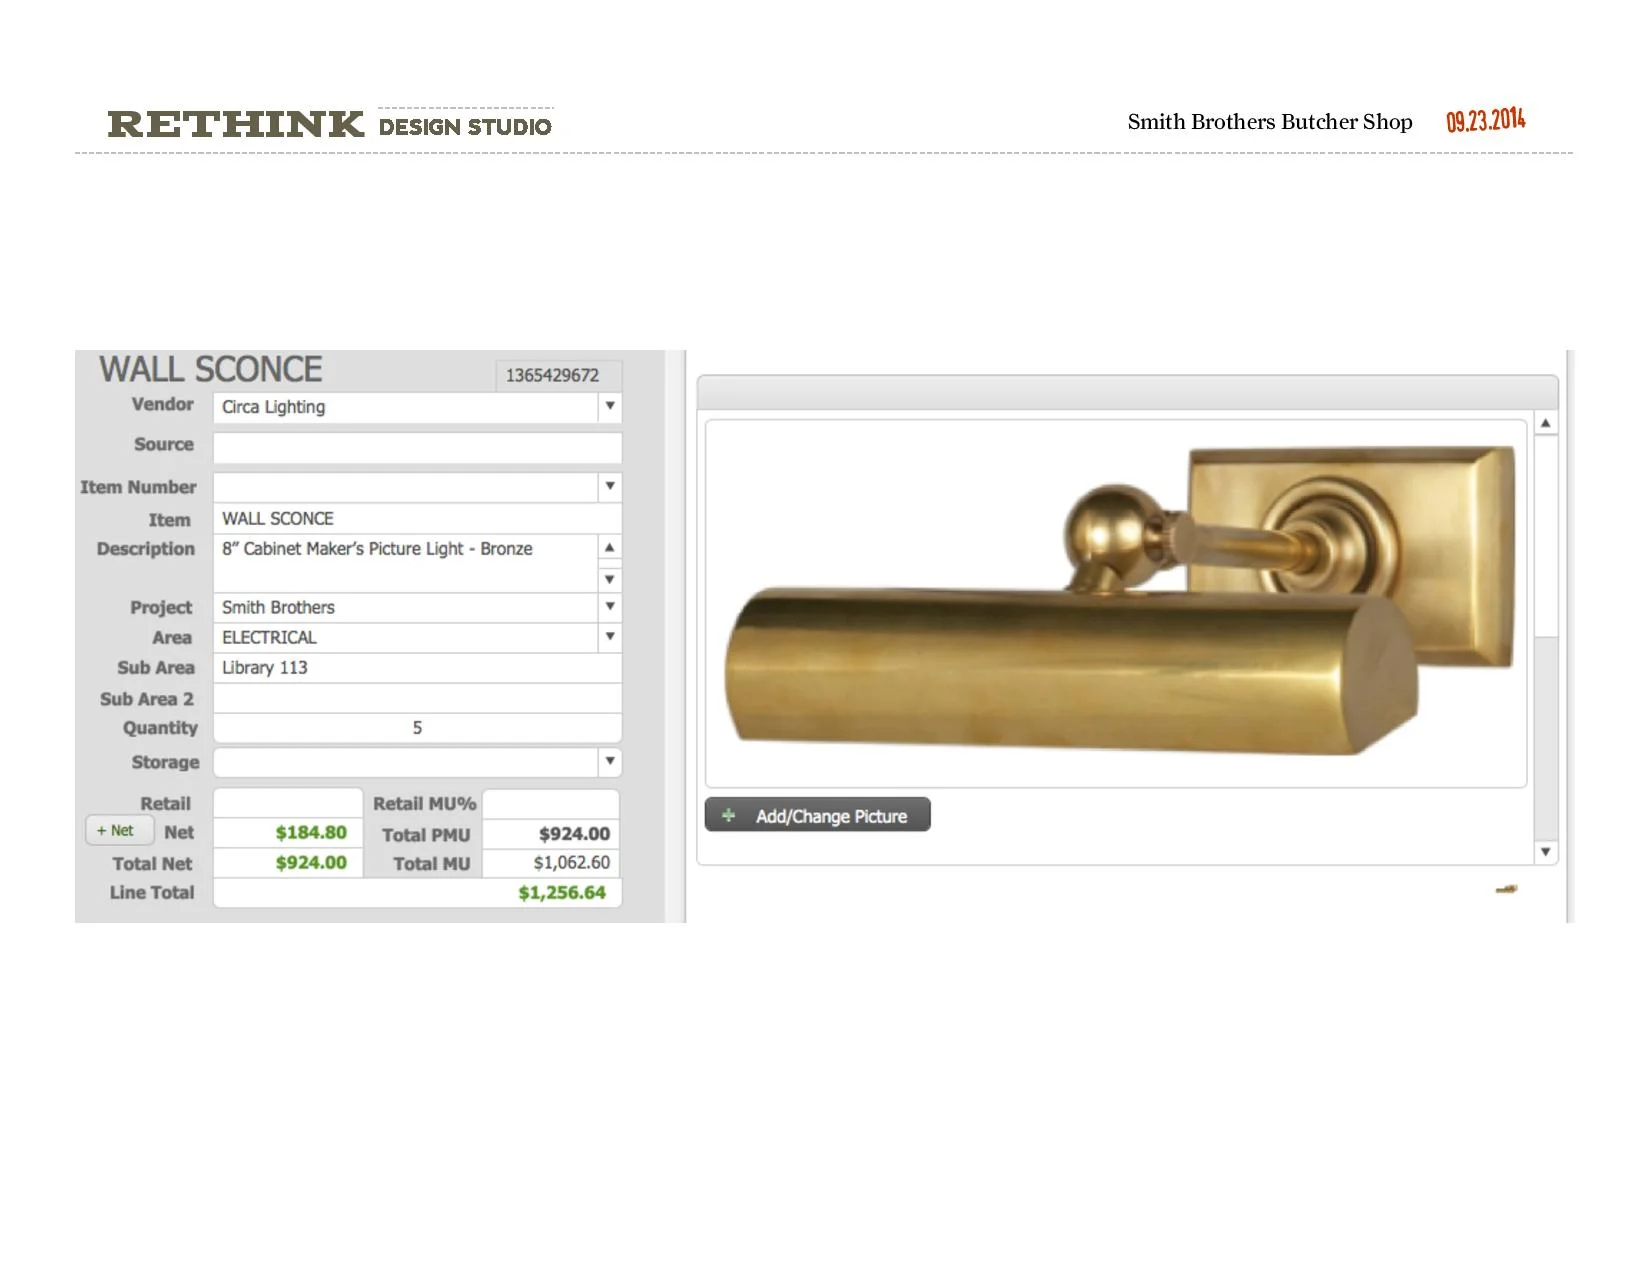Click the tiny picture light thumbnail

tap(1506, 889)
